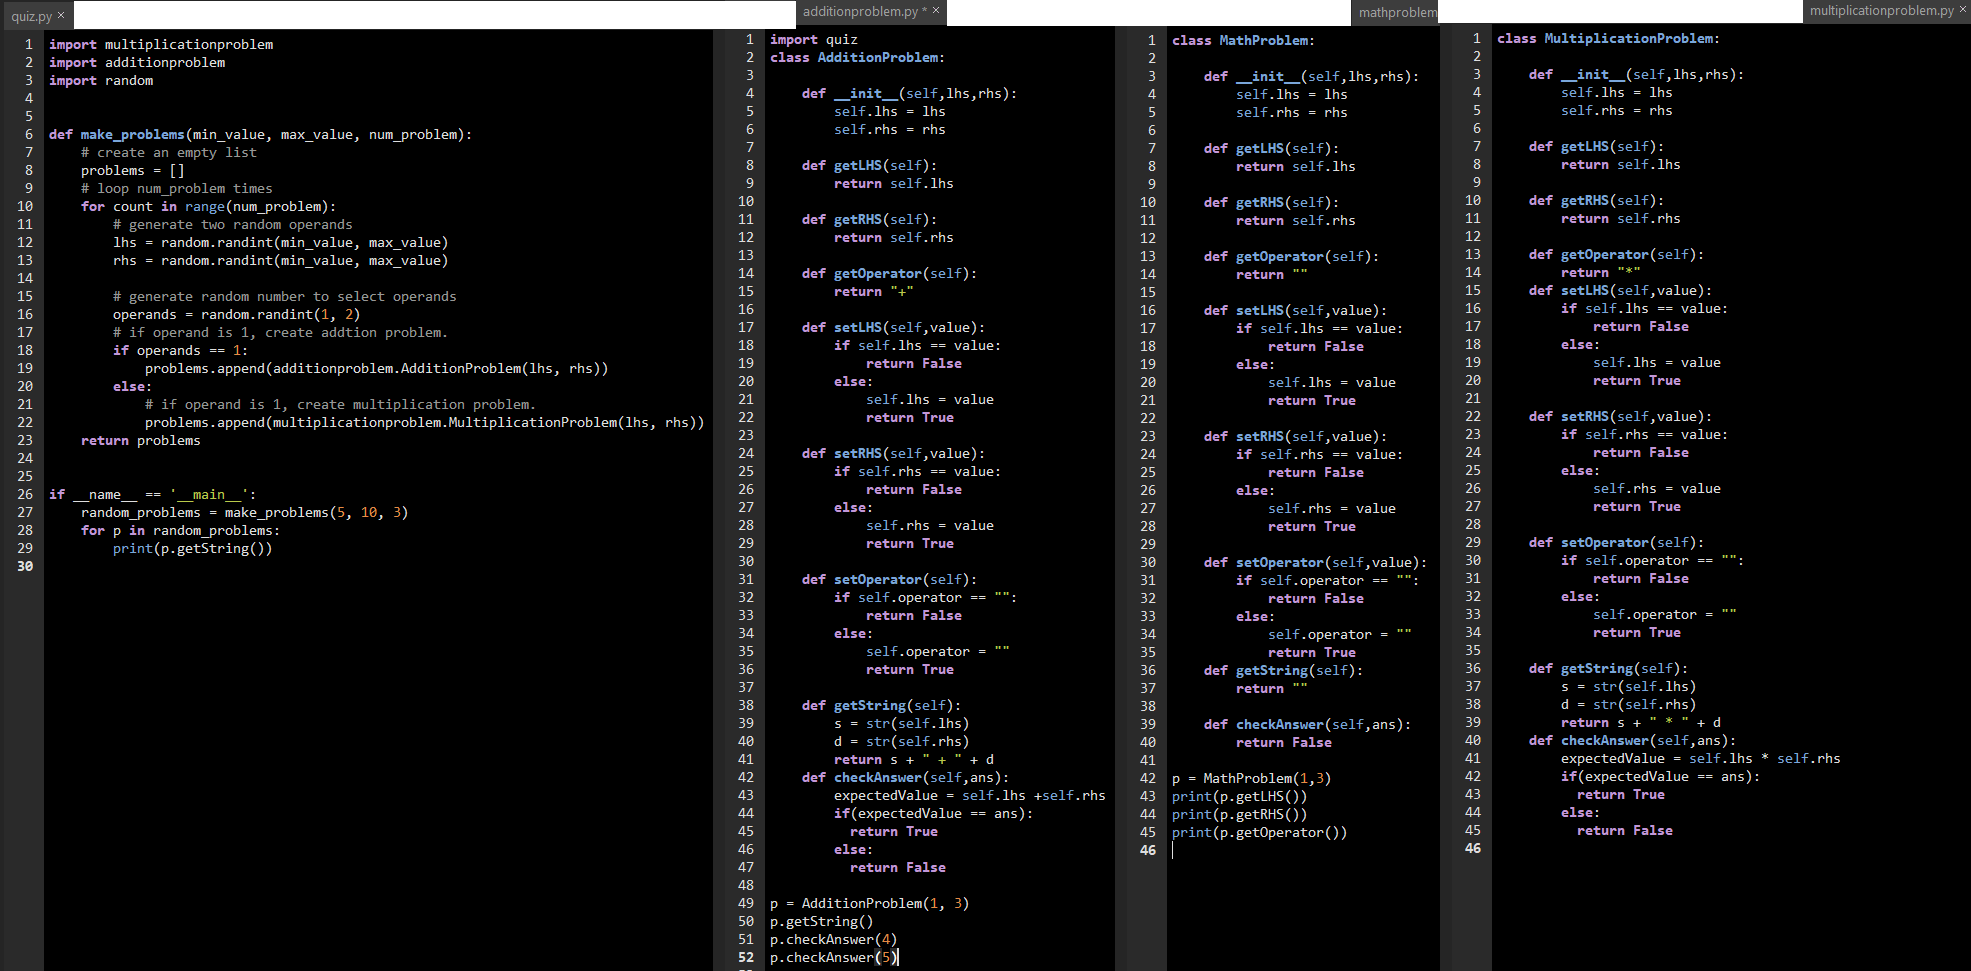Screen dimensions: 1971x971
Task: Switch to the quiz.py tab
Action: [31, 16]
